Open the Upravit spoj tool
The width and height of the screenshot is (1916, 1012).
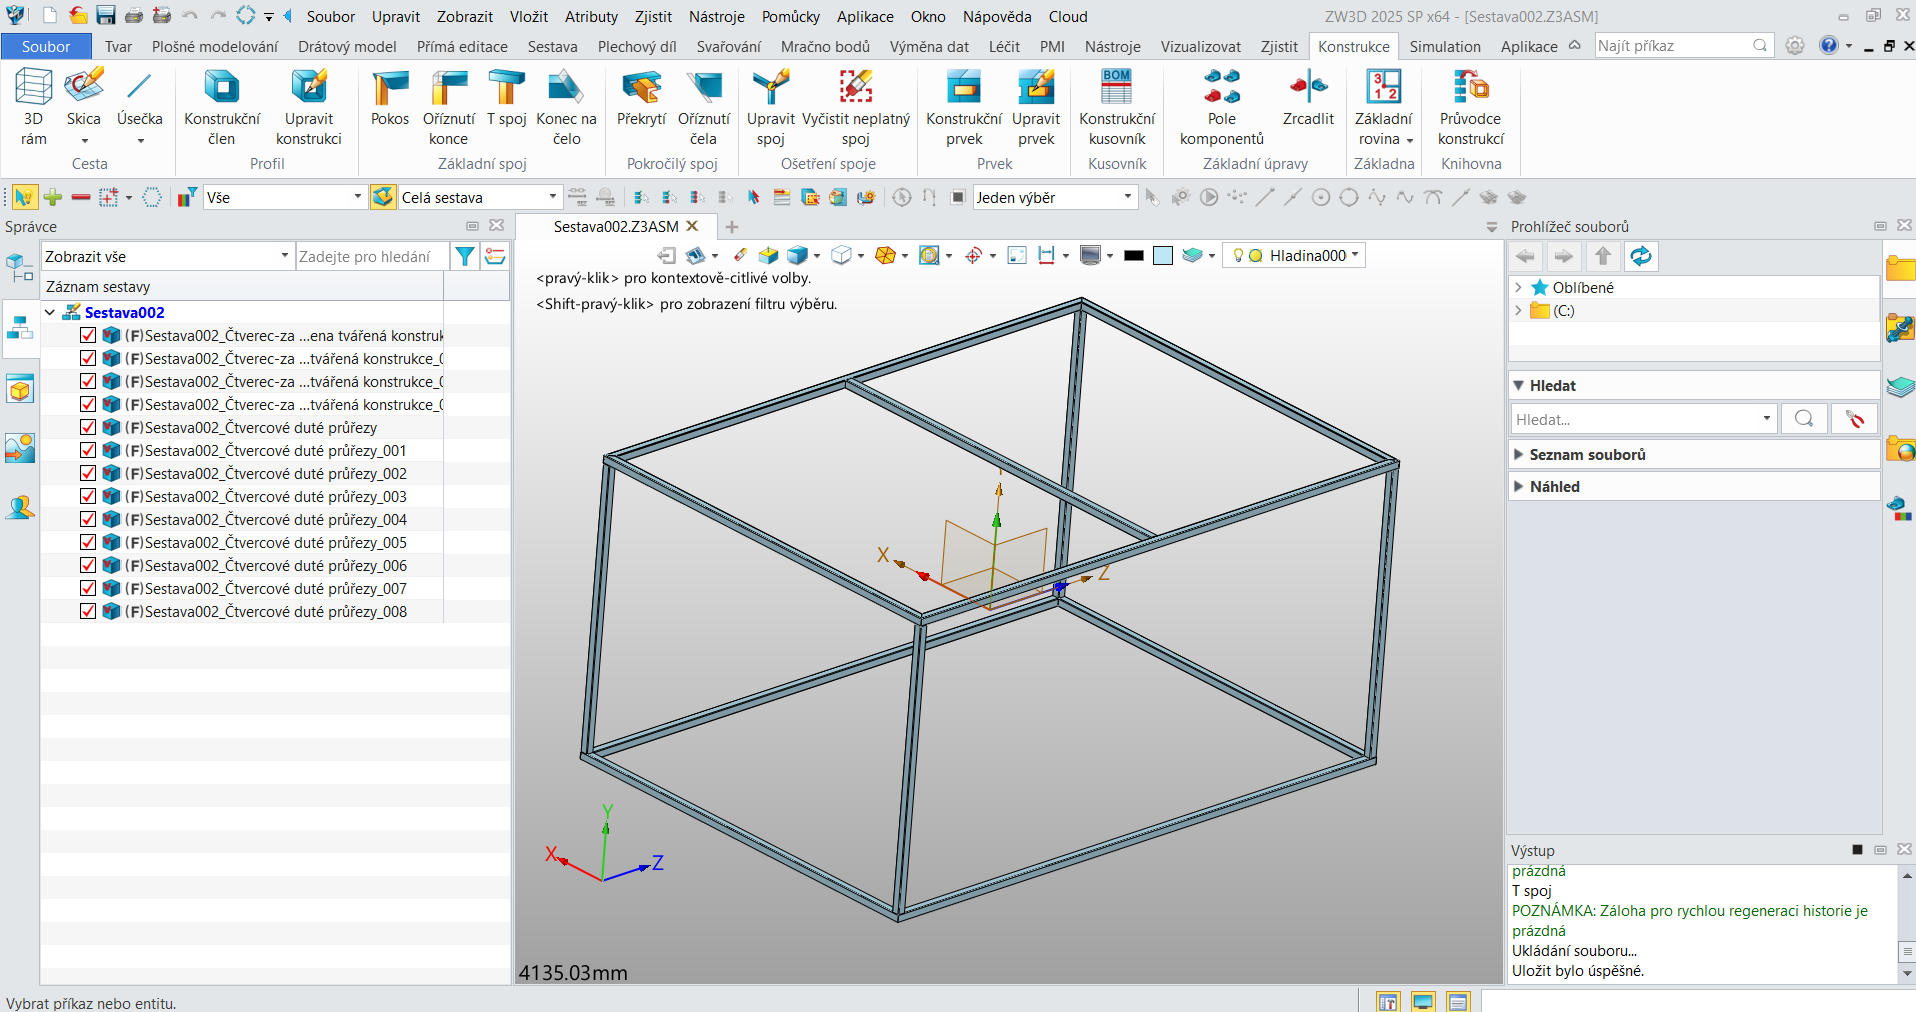771,107
